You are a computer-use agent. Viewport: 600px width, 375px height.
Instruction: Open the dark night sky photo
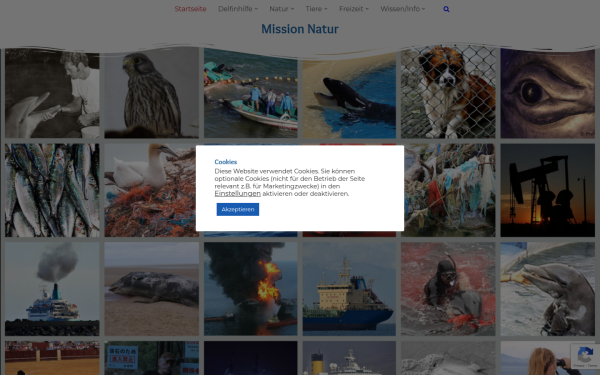click(251, 358)
